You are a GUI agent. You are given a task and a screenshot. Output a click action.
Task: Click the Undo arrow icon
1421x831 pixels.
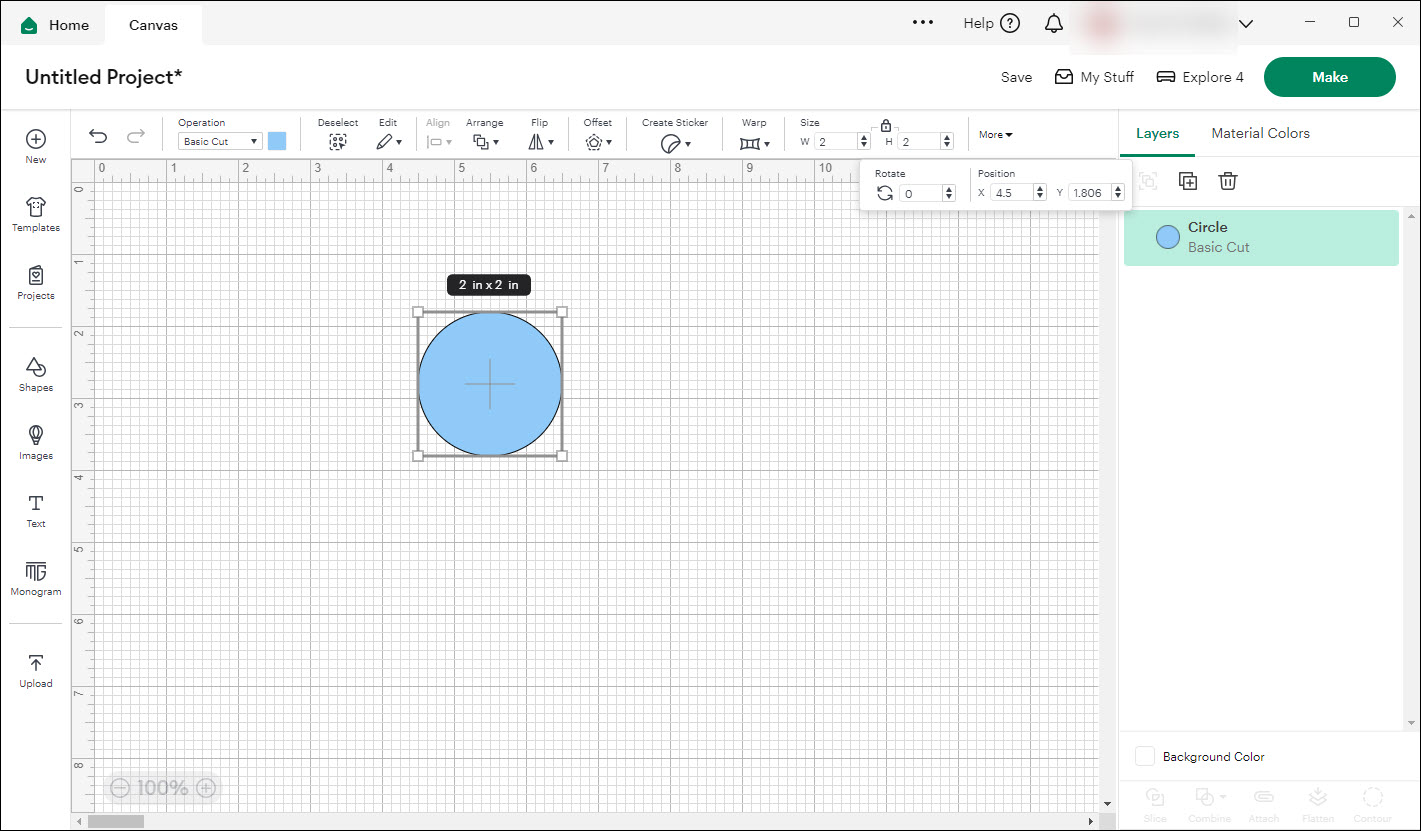click(98, 137)
